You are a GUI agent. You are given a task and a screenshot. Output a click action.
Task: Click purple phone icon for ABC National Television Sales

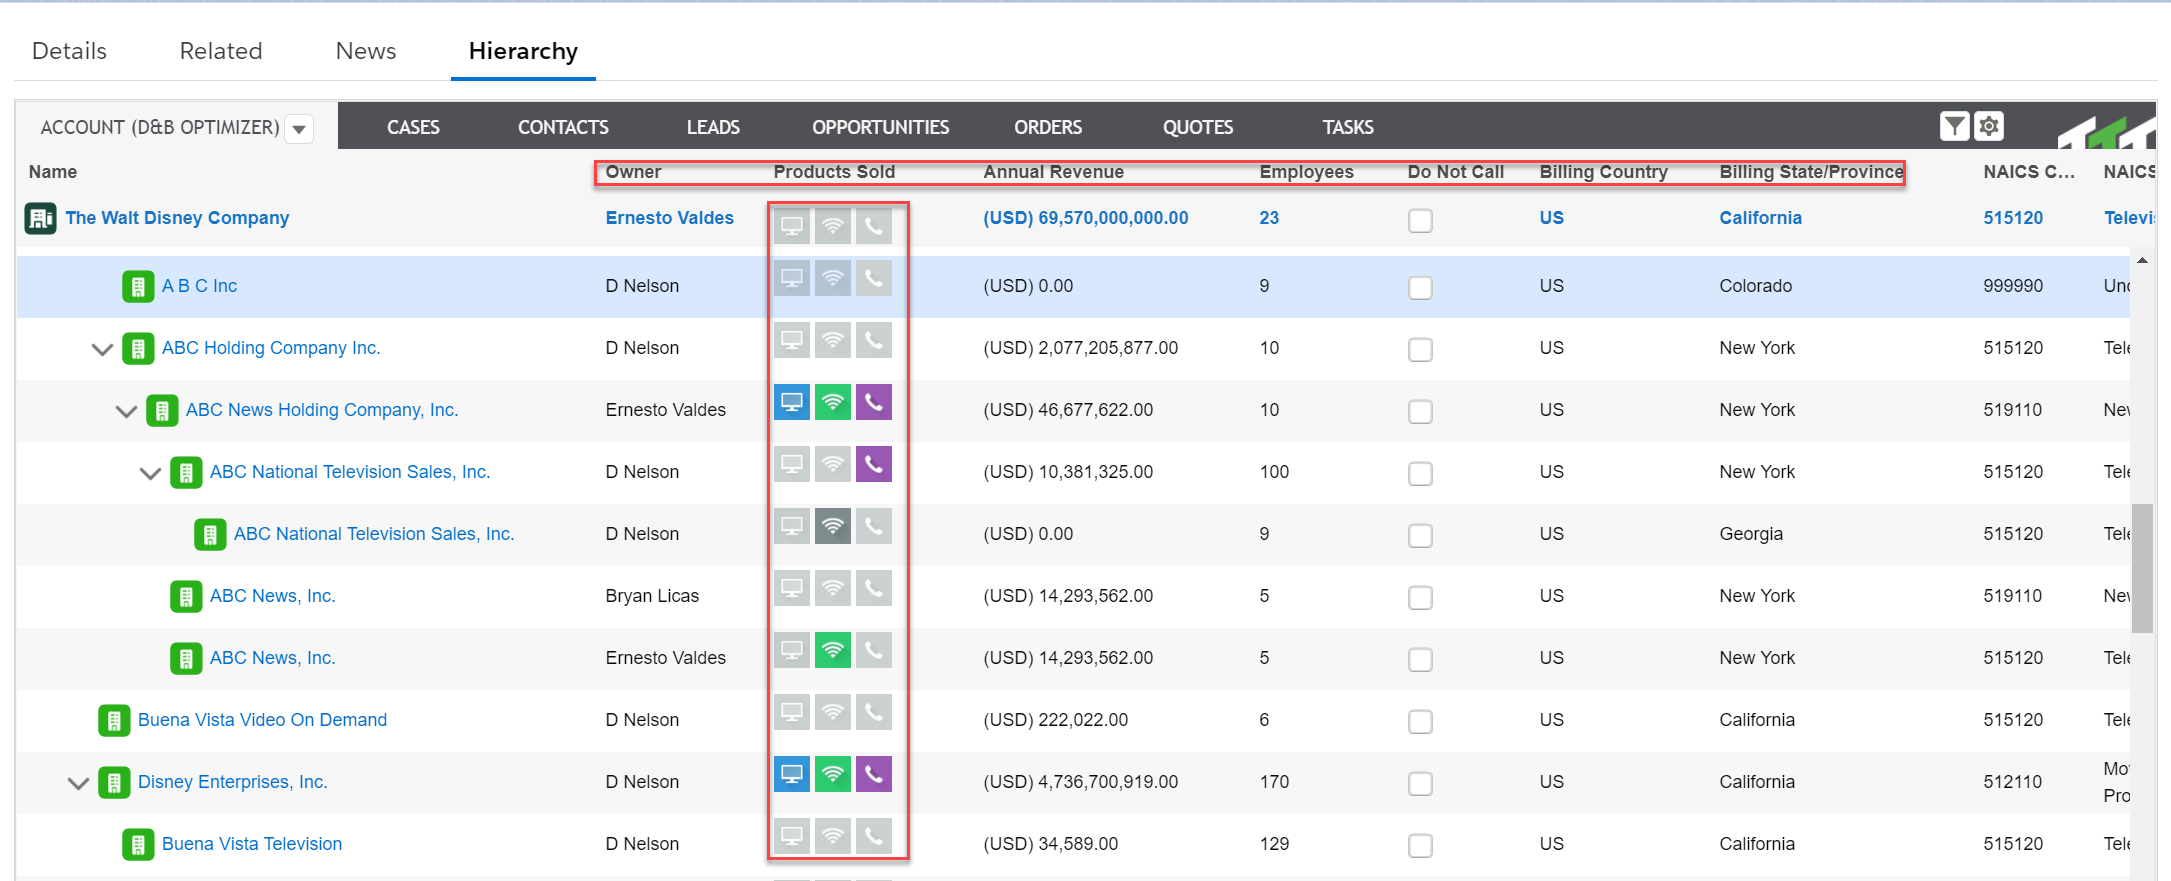point(873,464)
